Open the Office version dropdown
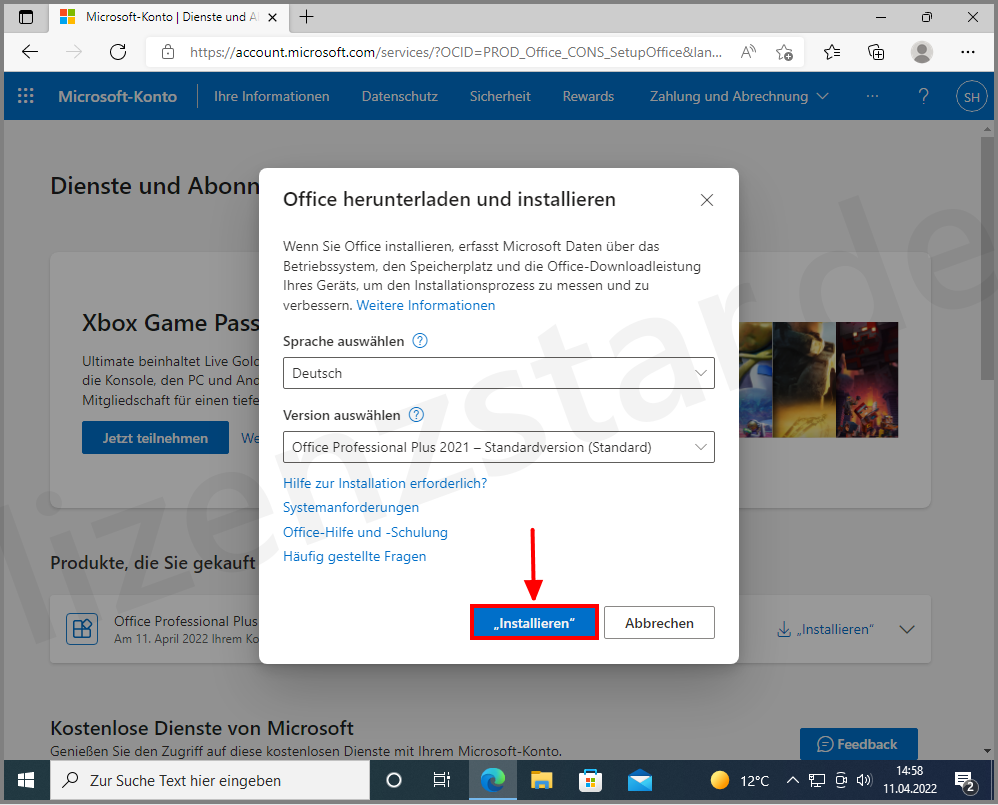Viewport: 998px width, 805px height. tap(498, 447)
